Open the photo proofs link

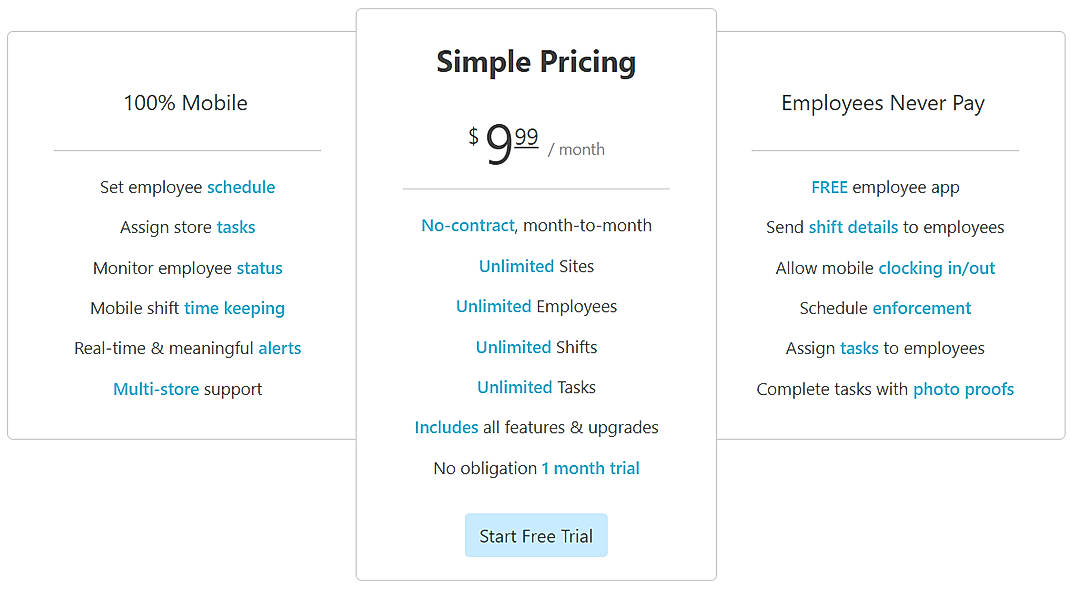[963, 389]
